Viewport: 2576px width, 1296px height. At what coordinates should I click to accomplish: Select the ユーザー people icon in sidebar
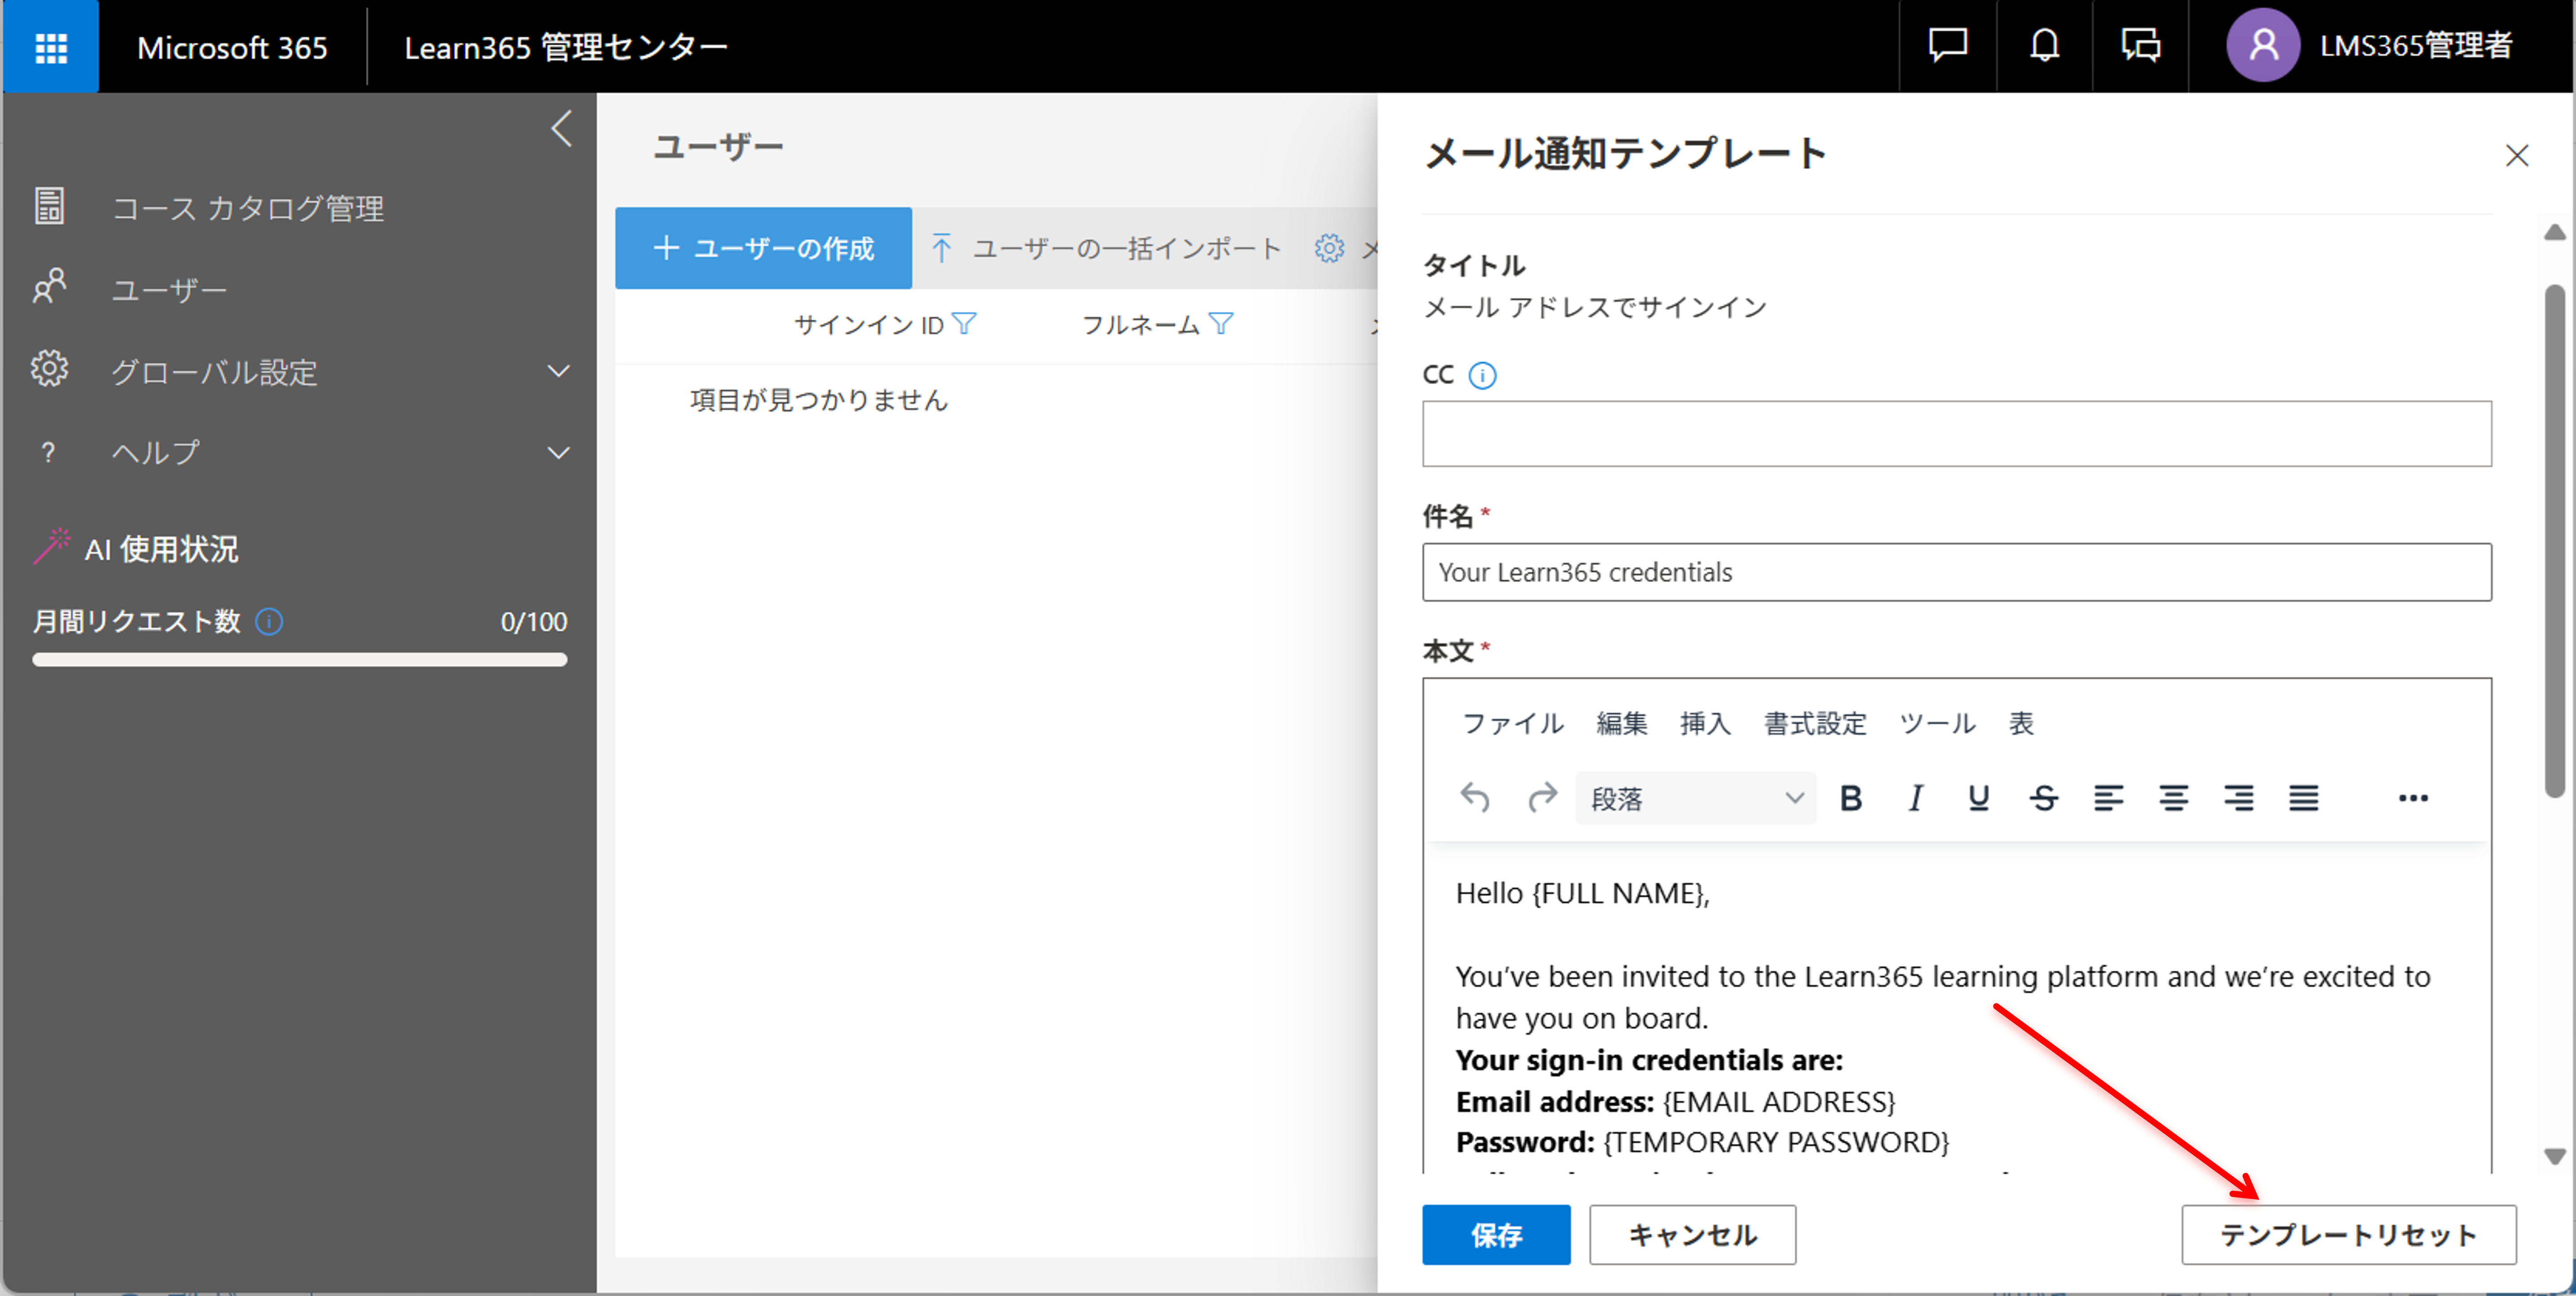[49, 287]
